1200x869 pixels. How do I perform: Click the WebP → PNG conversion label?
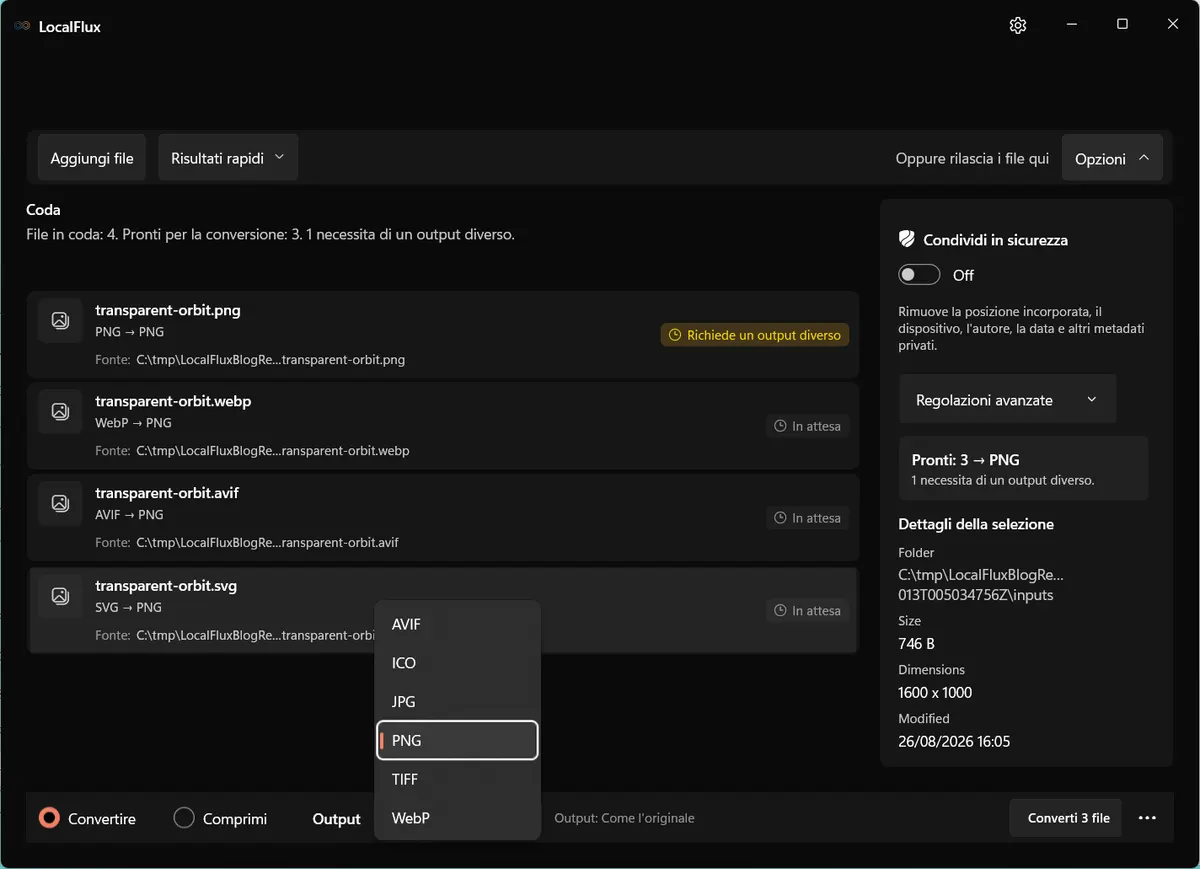click(133, 423)
